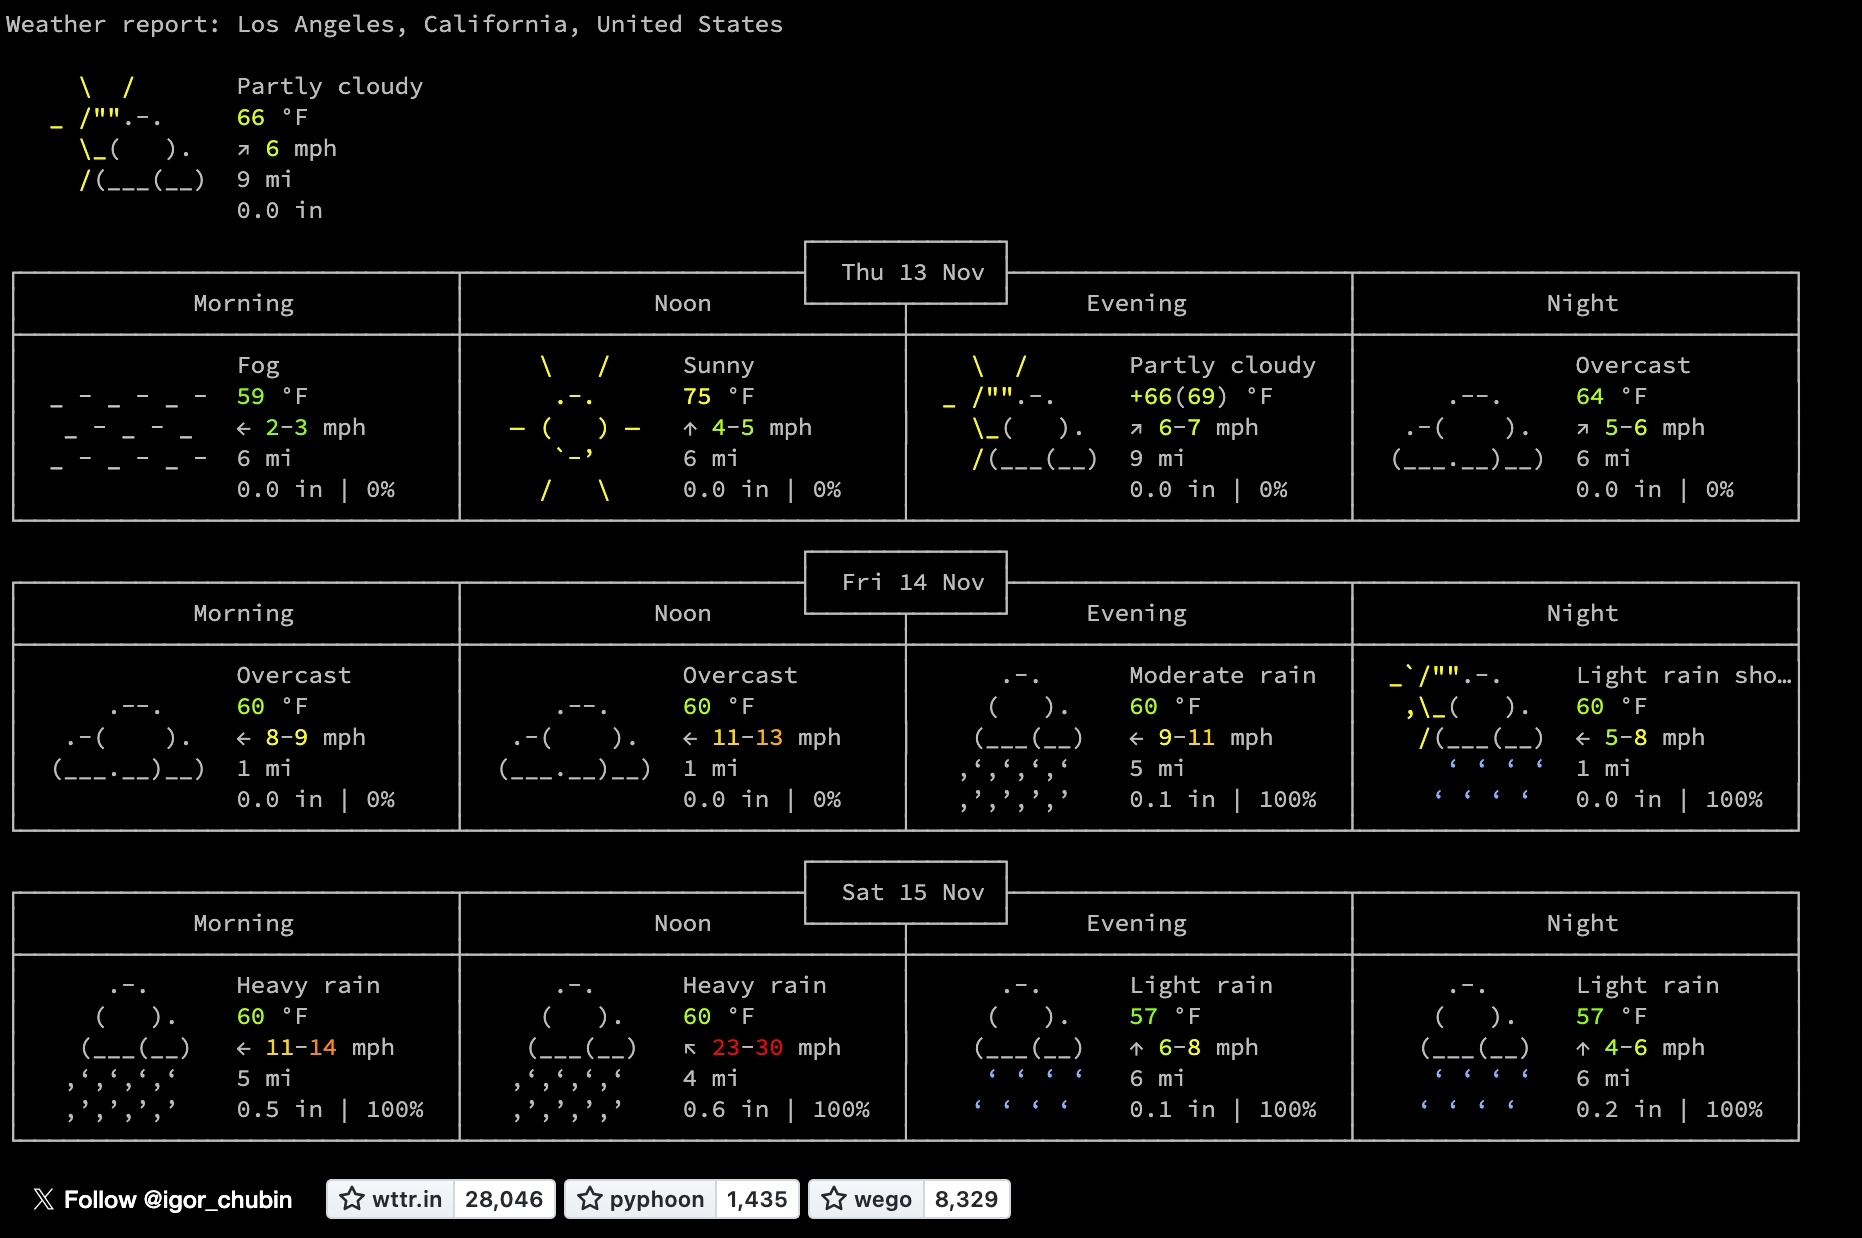This screenshot has width=1862, height=1238.
Task: Click the 59 °F fog temperature
Action: coord(272,396)
